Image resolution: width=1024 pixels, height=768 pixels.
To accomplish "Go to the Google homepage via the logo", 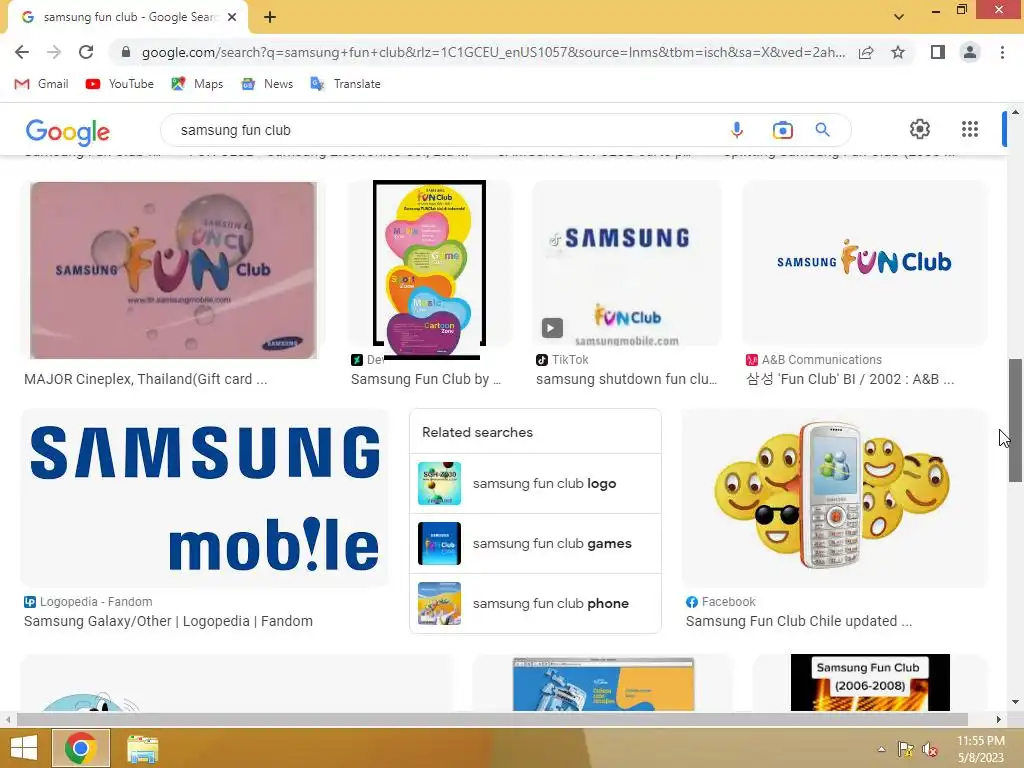I will click(x=68, y=132).
